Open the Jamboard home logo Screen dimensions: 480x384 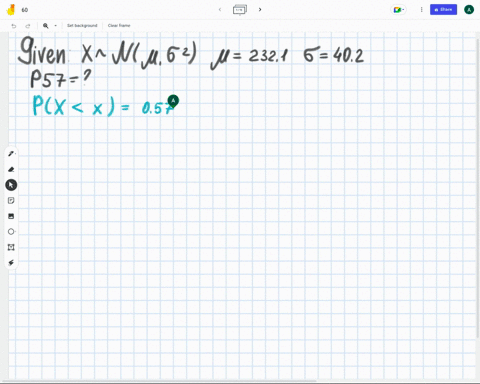coord(11,10)
